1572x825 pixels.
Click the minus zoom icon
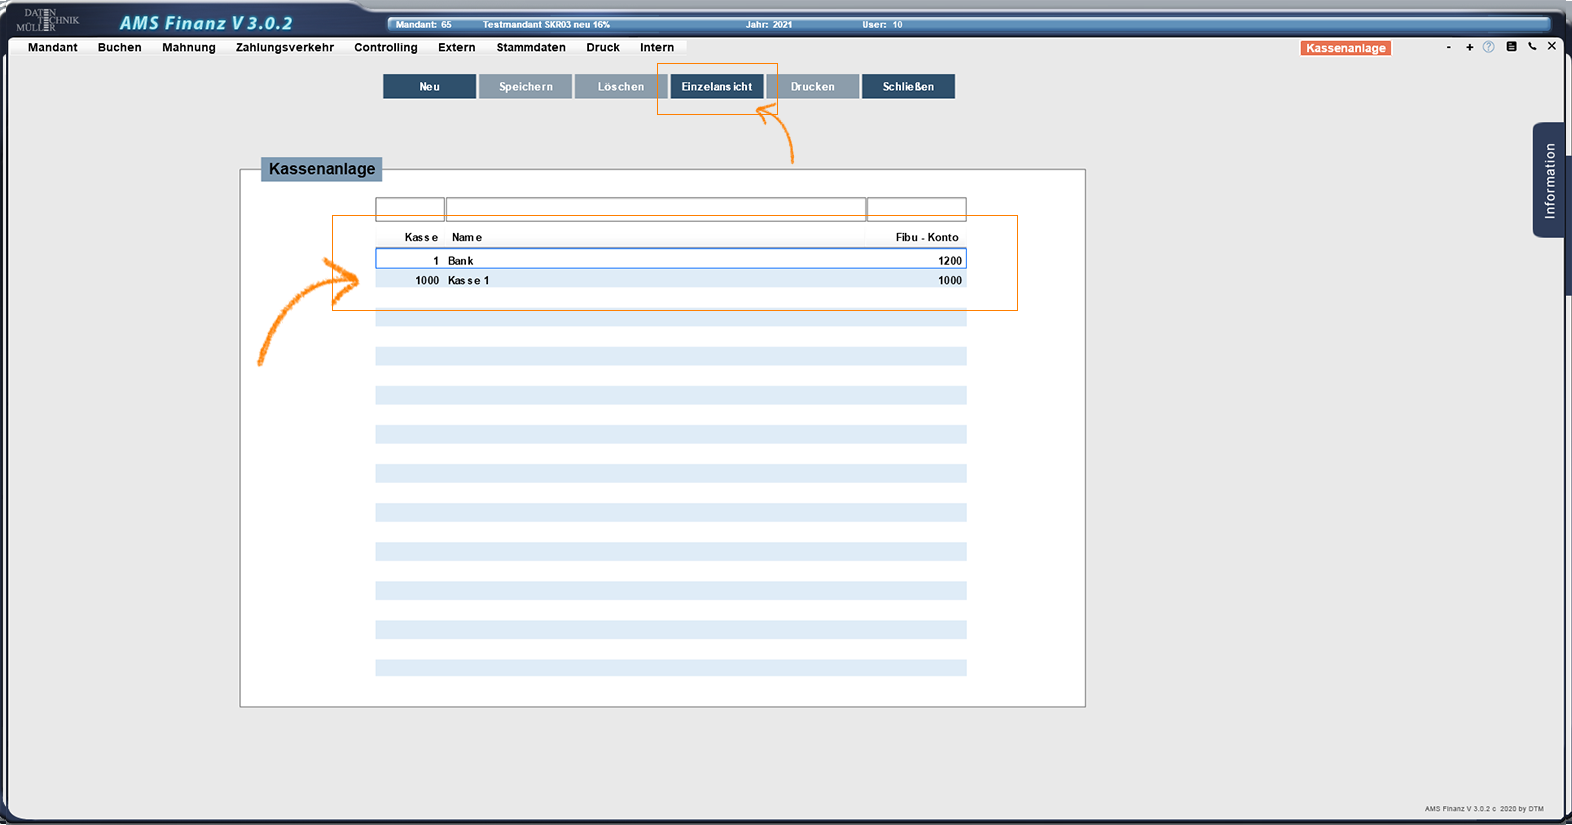click(x=1448, y=47)
